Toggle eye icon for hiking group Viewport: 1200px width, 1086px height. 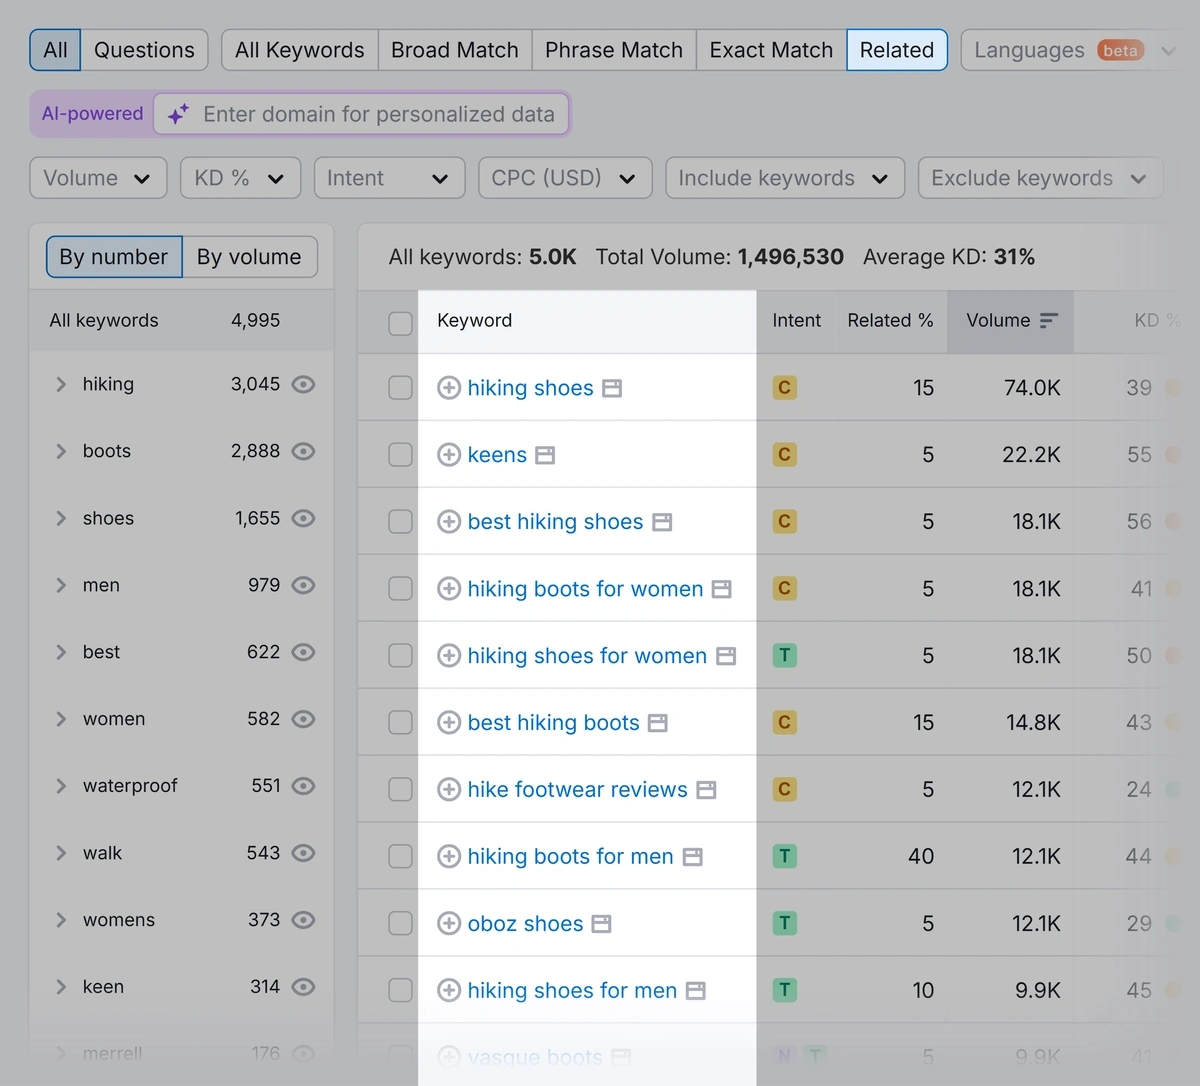(303, 384)
